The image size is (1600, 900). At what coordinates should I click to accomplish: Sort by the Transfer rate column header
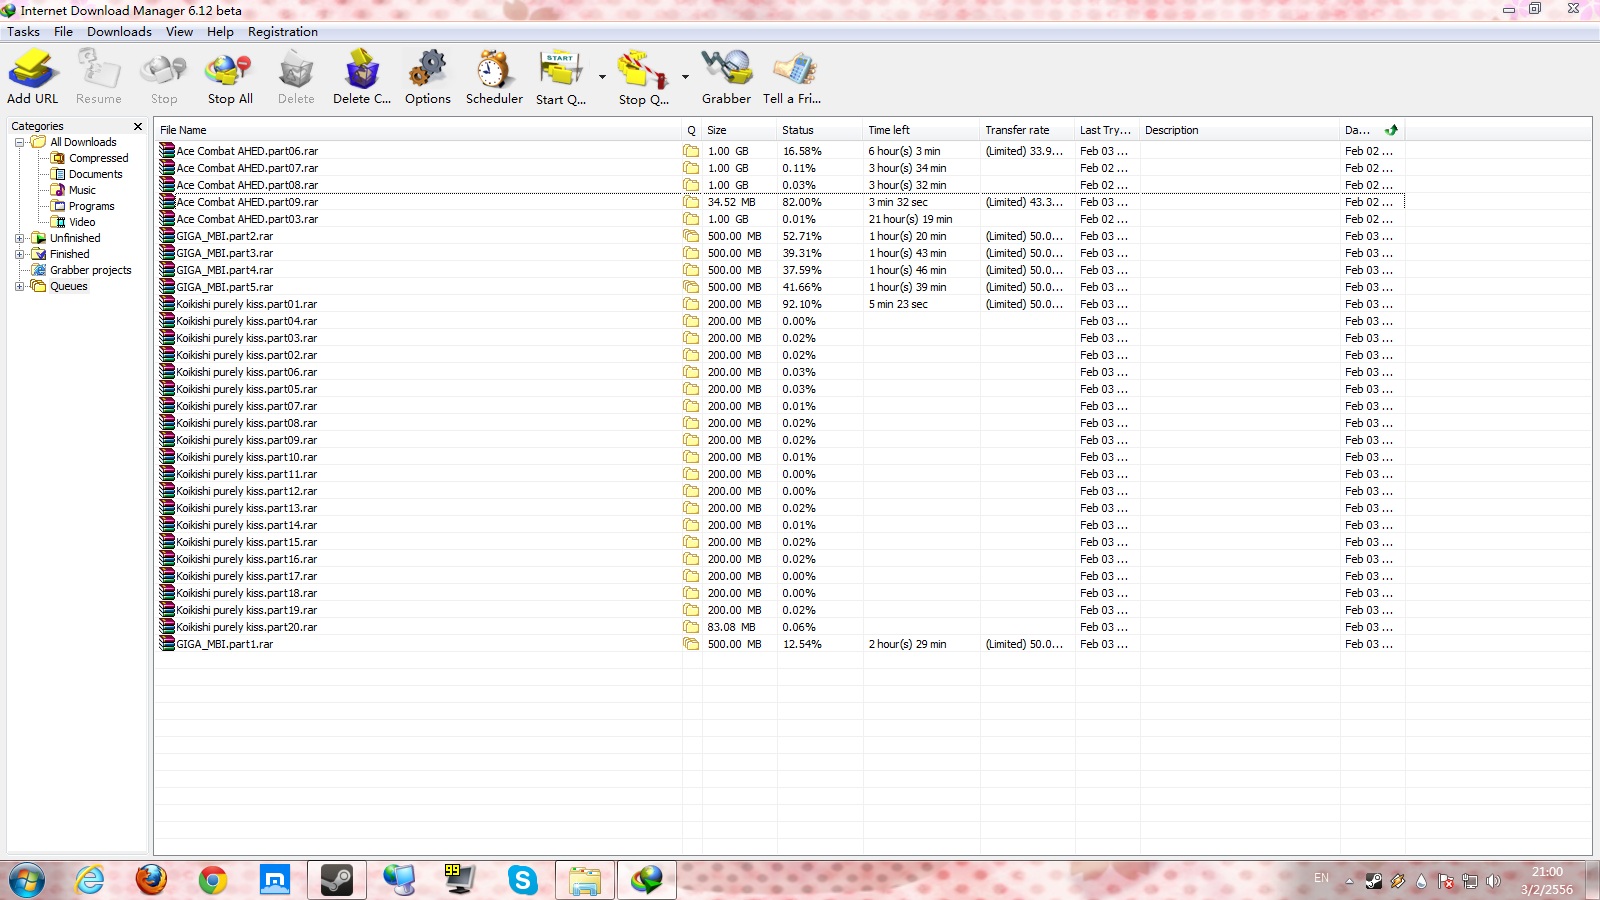tap(1028, 130)
